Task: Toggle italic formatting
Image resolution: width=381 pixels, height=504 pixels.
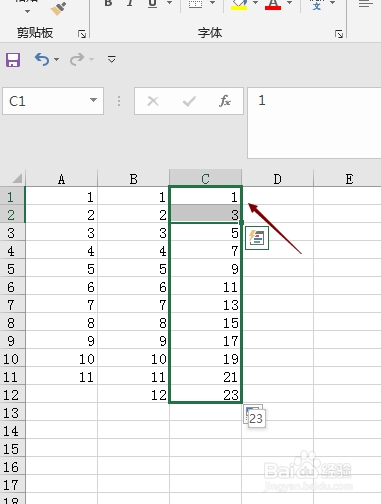Action: point(130,3)
